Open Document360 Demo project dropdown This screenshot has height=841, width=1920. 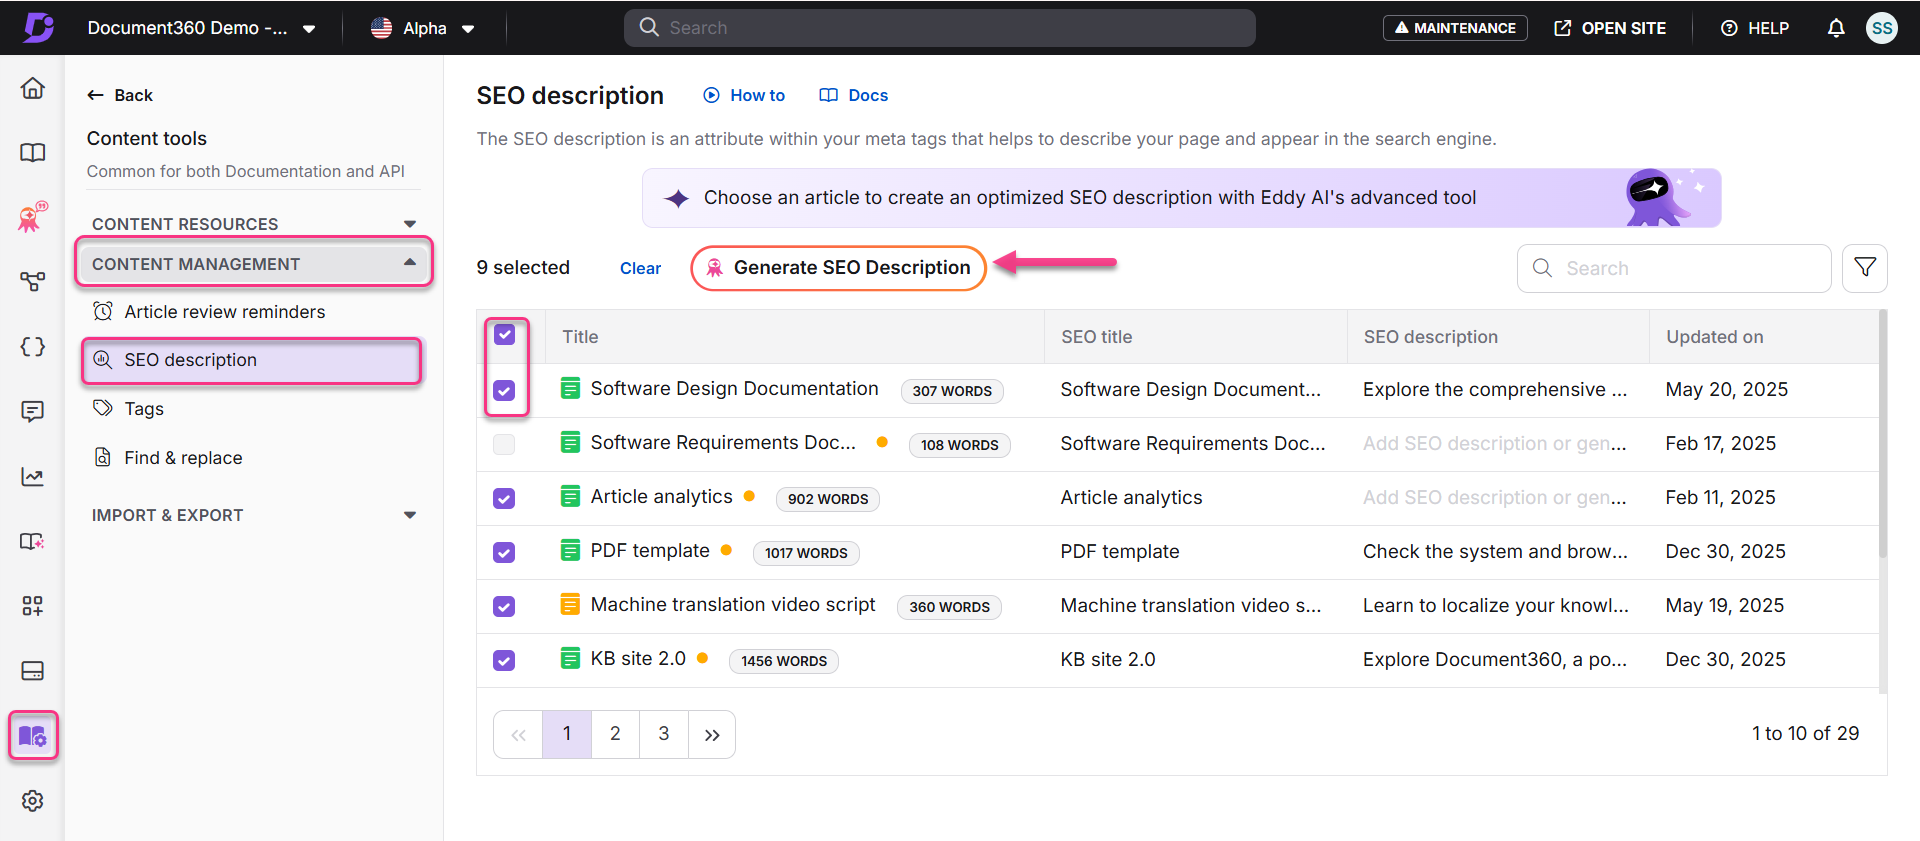pyautogui.click(x=202, y=28)
